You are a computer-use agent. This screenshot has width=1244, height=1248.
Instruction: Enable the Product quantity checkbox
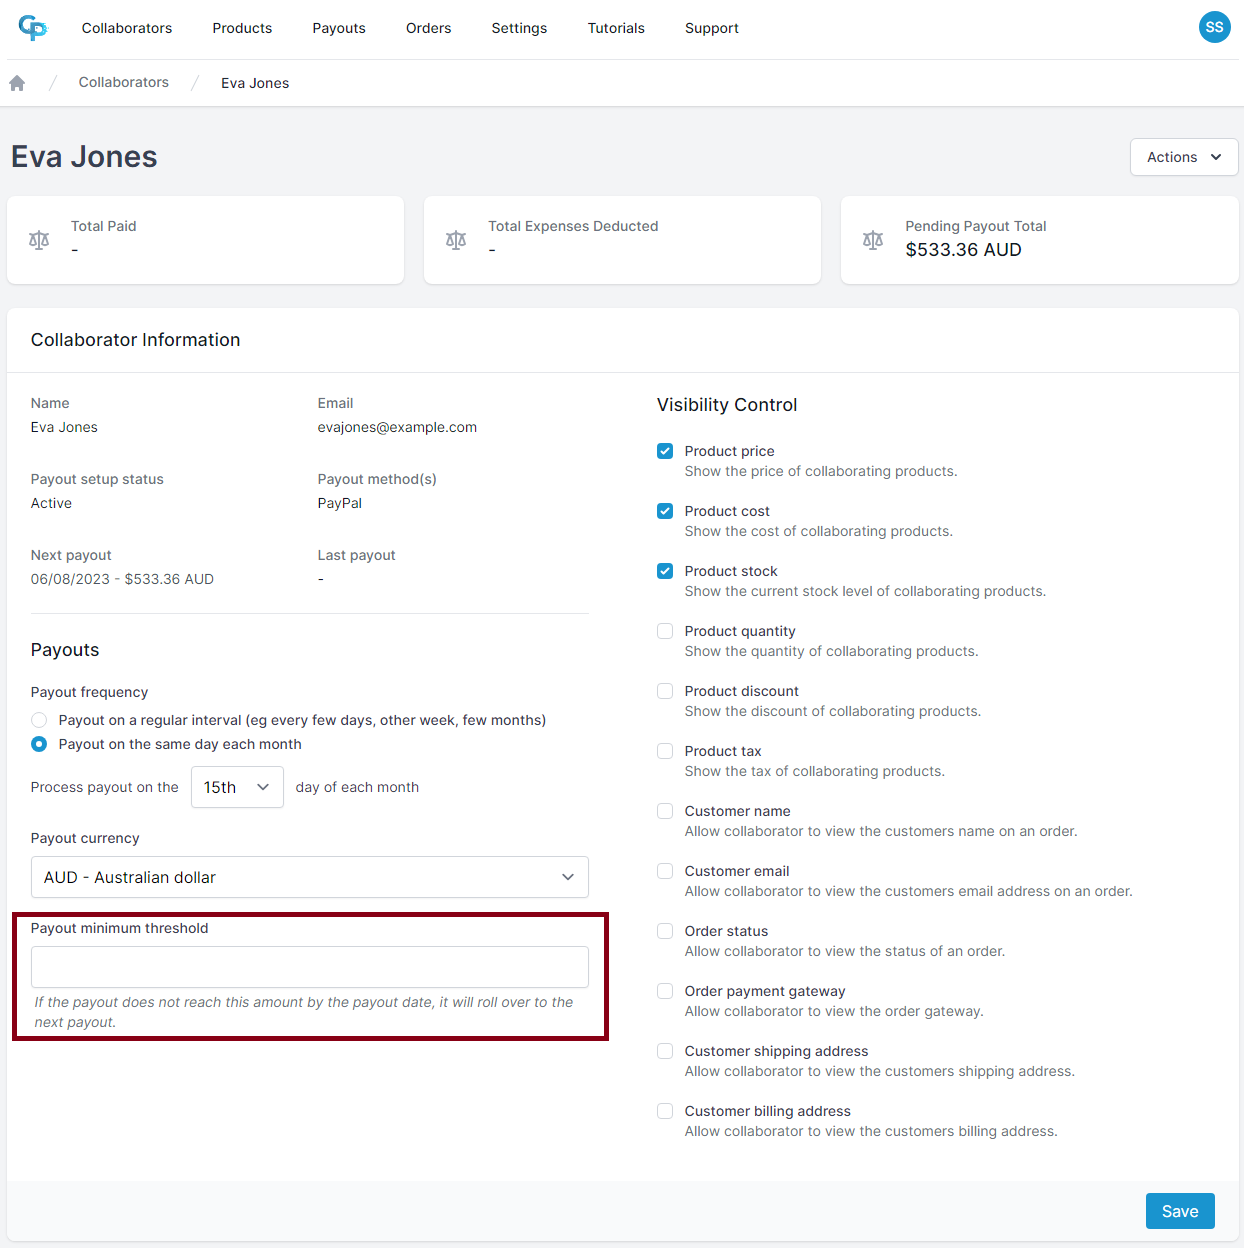(665, 631)
